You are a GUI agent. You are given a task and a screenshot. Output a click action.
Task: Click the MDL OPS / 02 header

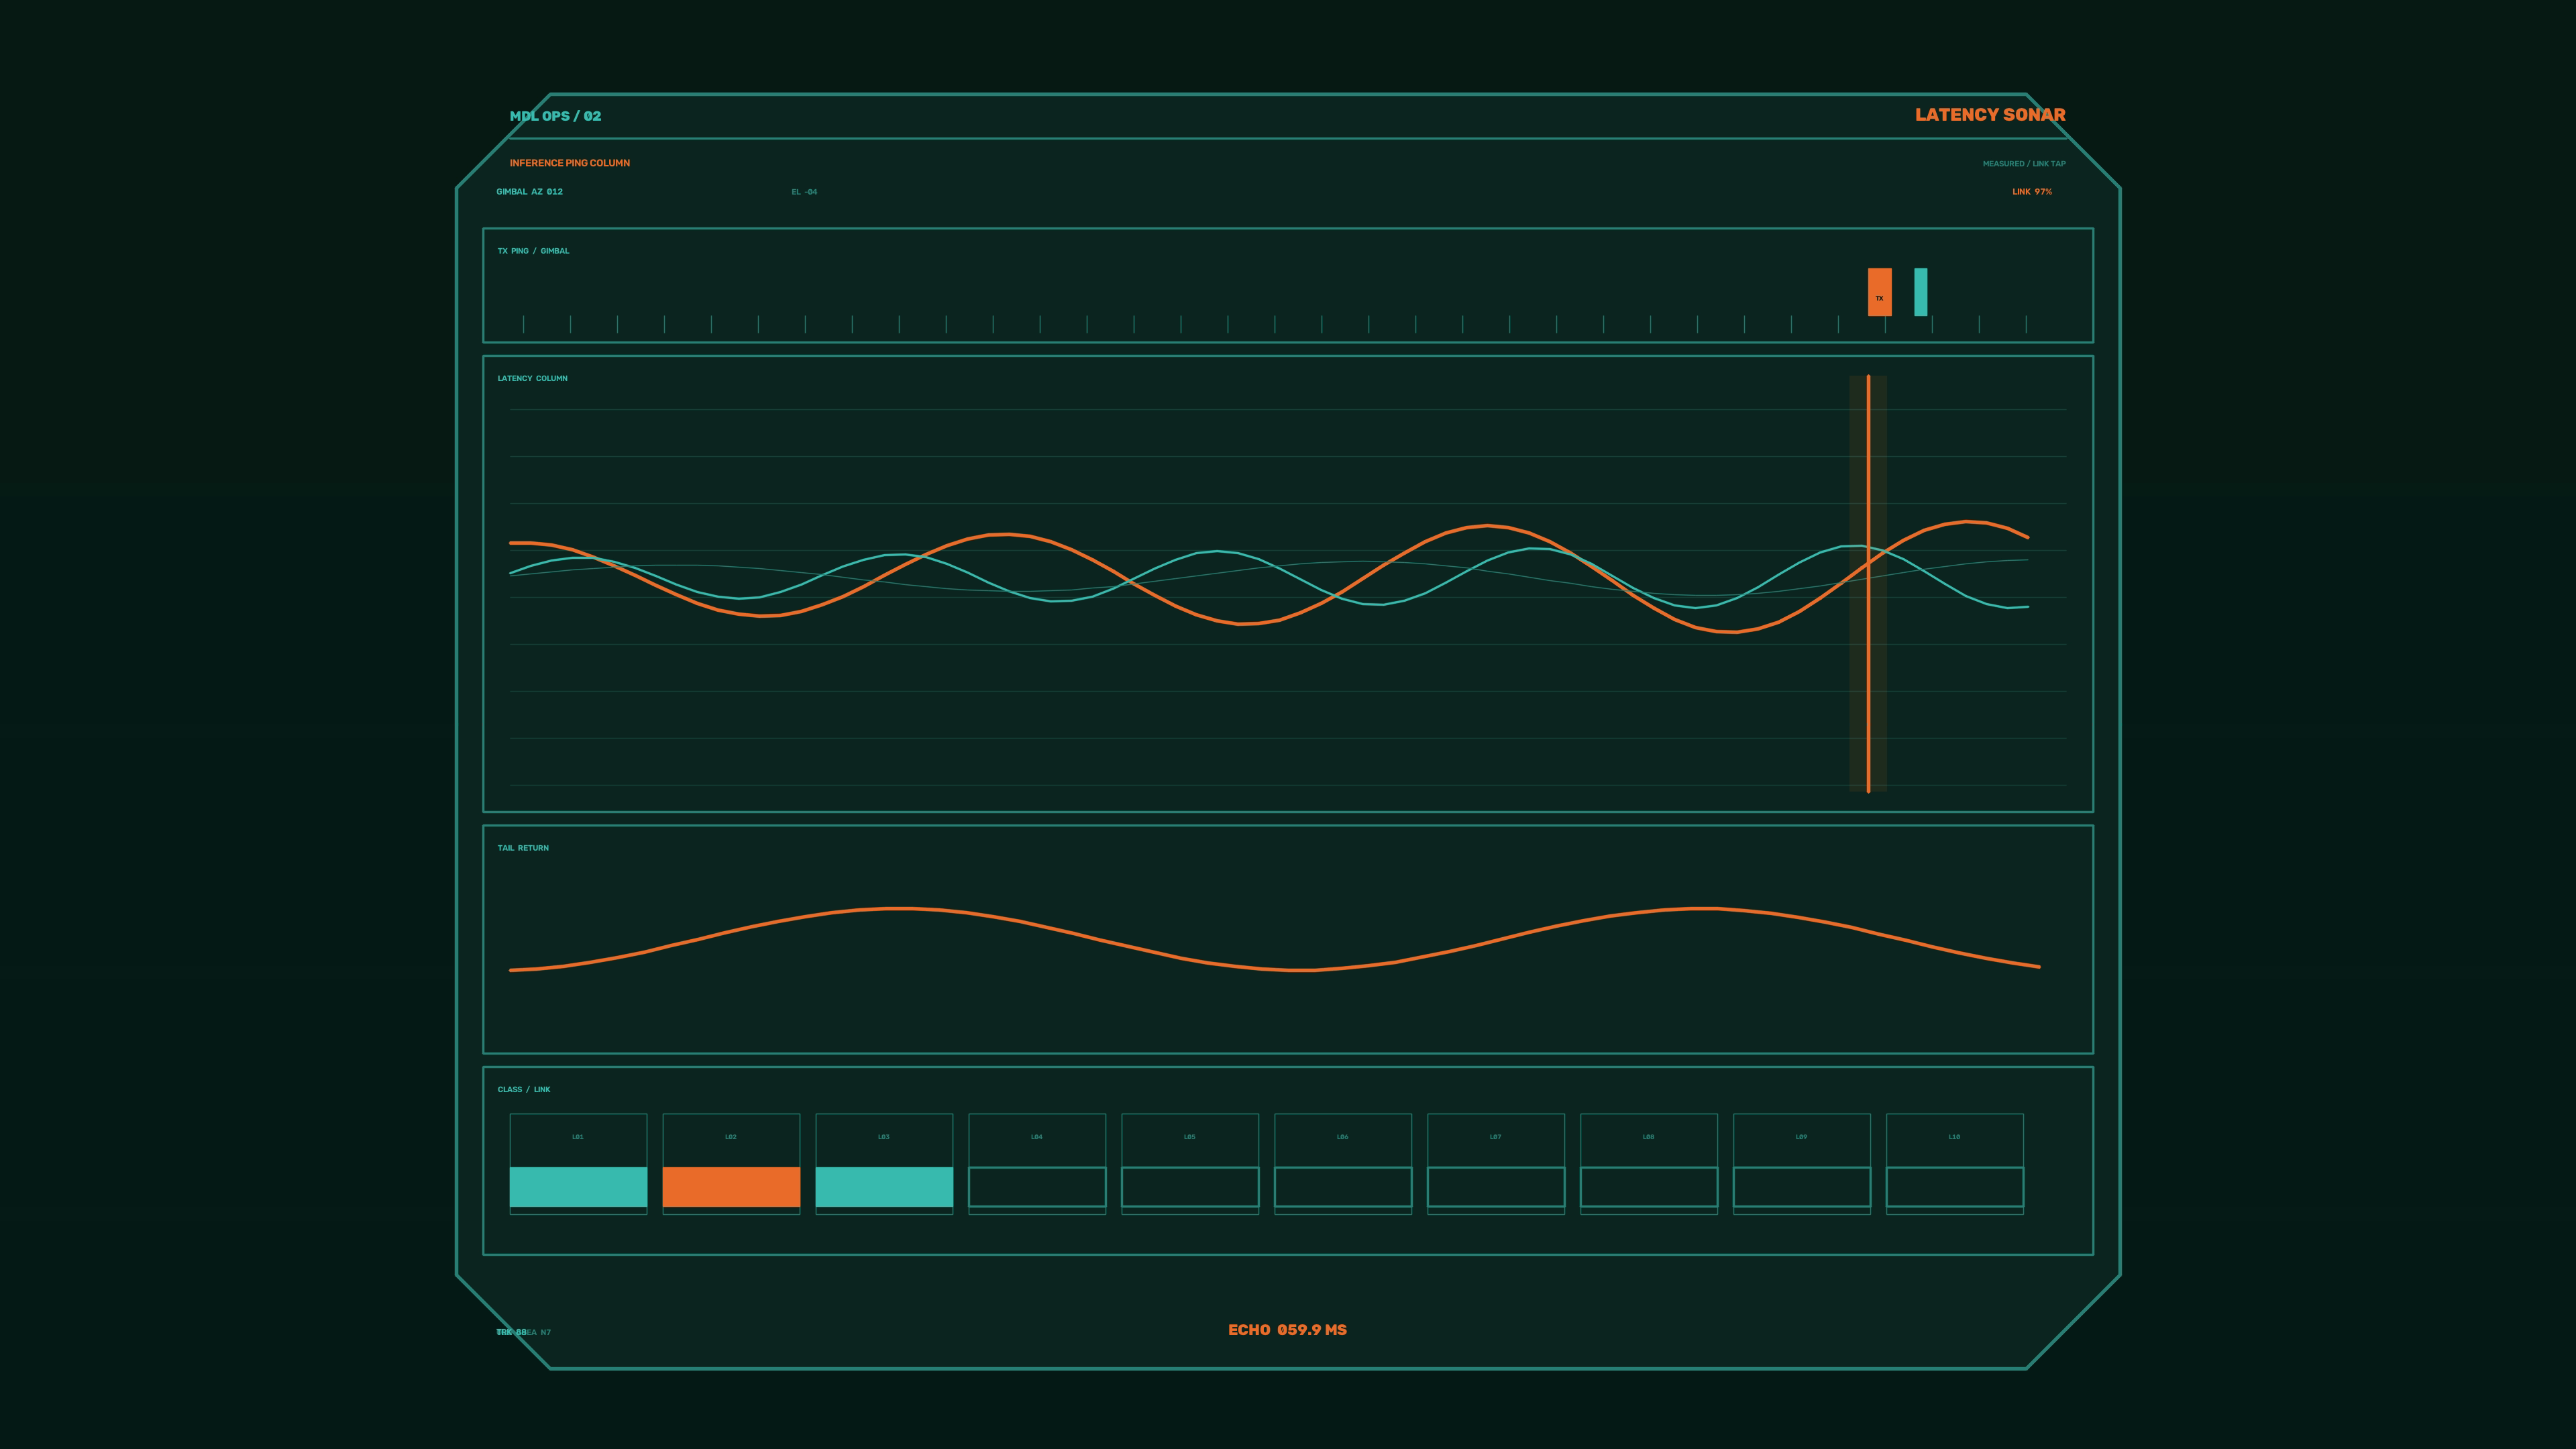[556, 116]
